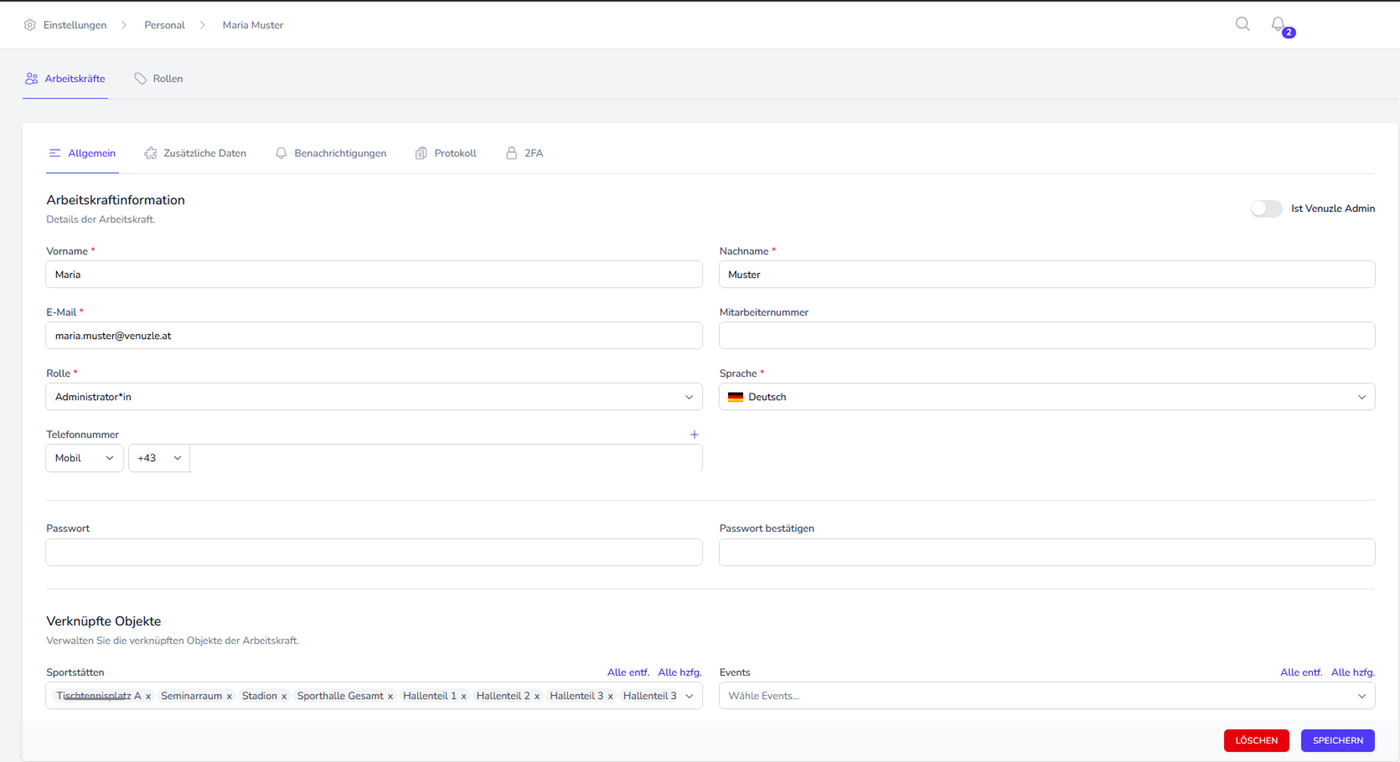
Task: Open the +43 country code dropdown
Action: pyautogui.click(x=159, y=458)
